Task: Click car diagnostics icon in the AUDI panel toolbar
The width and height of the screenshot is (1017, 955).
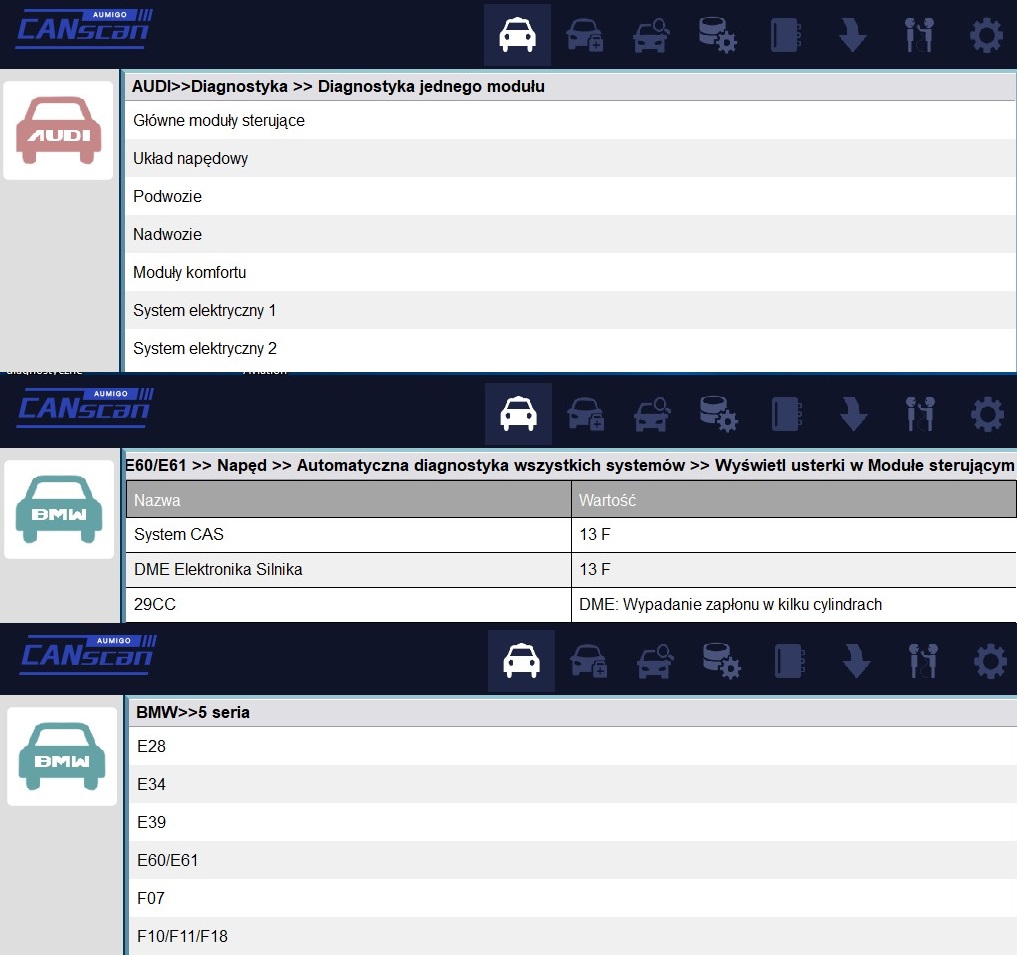Action: [517, 35]
